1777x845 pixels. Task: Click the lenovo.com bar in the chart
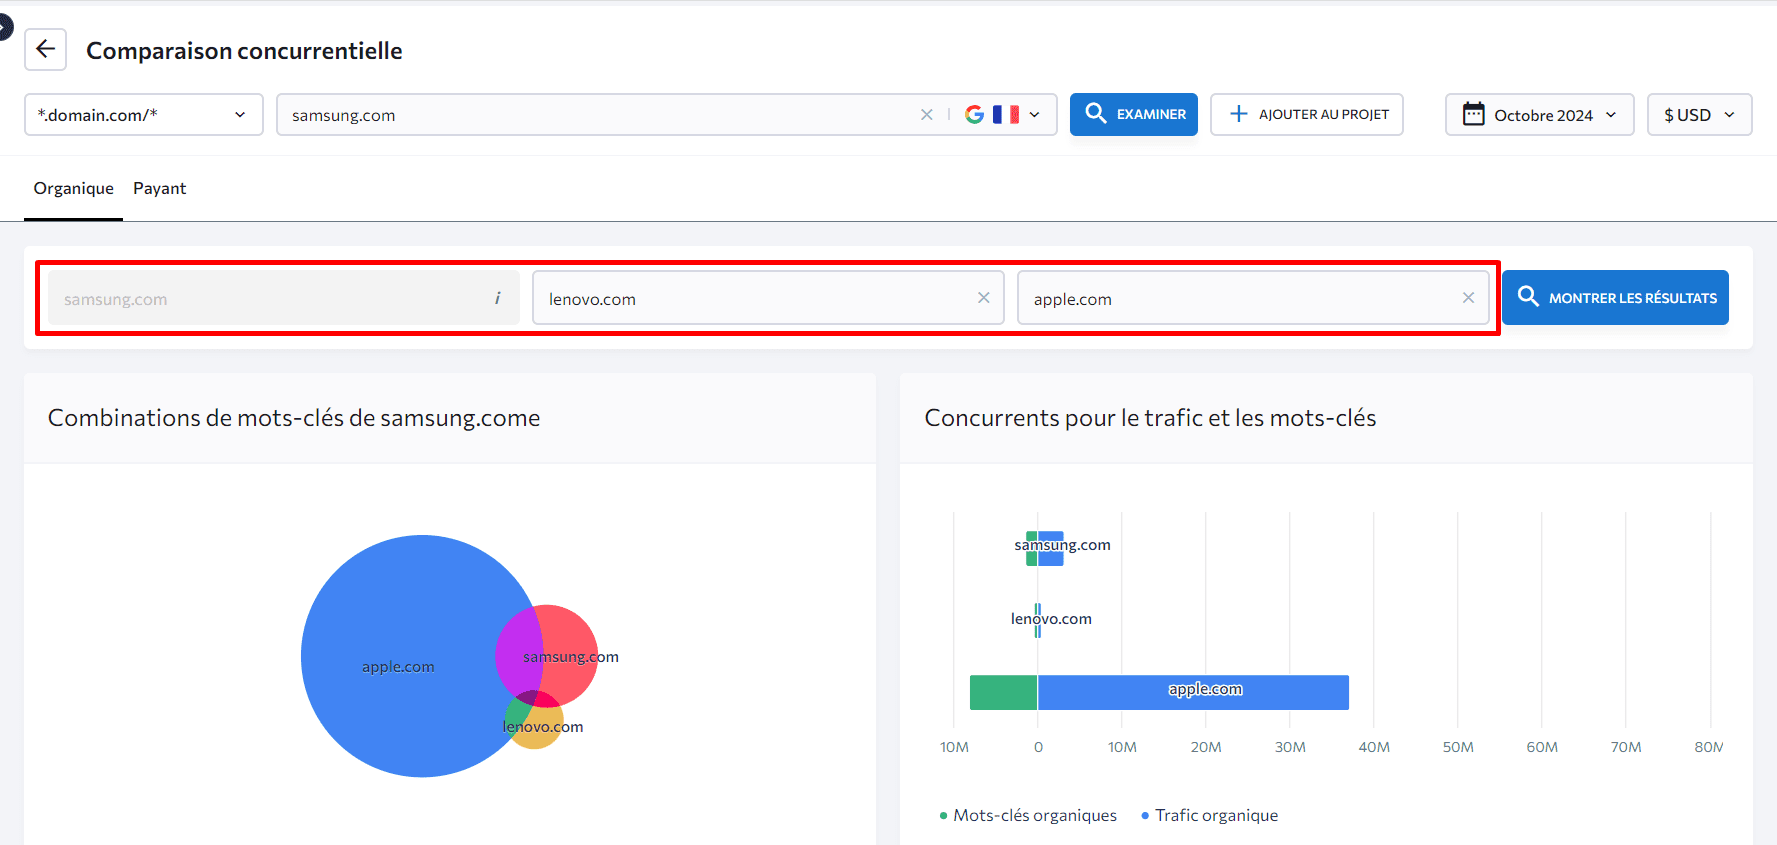coord(1038,620)
